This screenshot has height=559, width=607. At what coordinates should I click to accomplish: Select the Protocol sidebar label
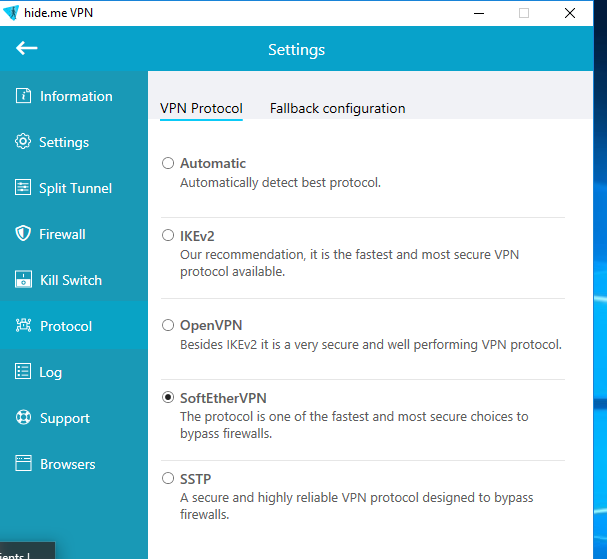[66, 326]
